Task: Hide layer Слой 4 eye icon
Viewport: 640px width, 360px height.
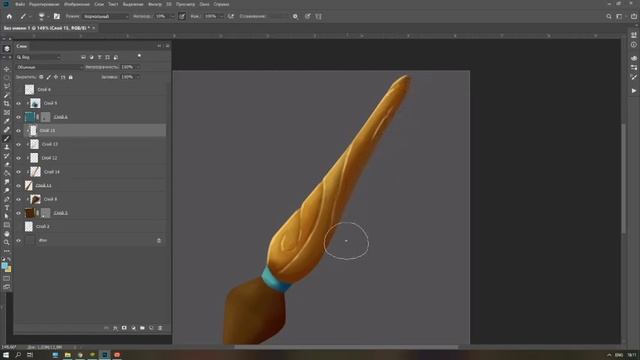Action: coord(18,117)
